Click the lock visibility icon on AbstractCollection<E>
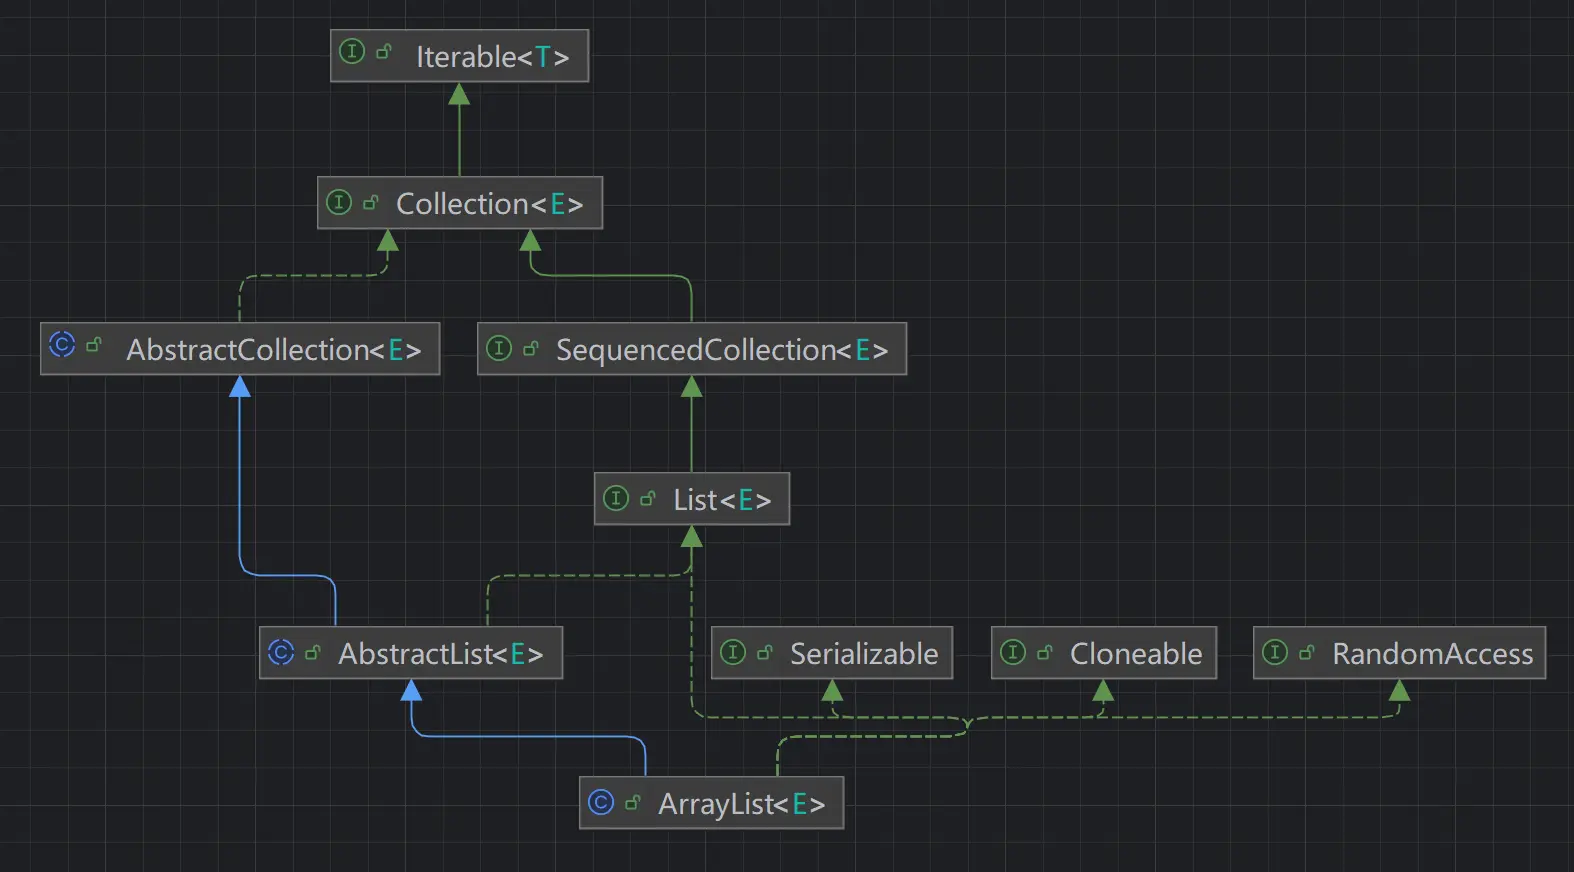Image resolution: width=1574 pixels, height=872 pixels. click(x=94, y=345)
